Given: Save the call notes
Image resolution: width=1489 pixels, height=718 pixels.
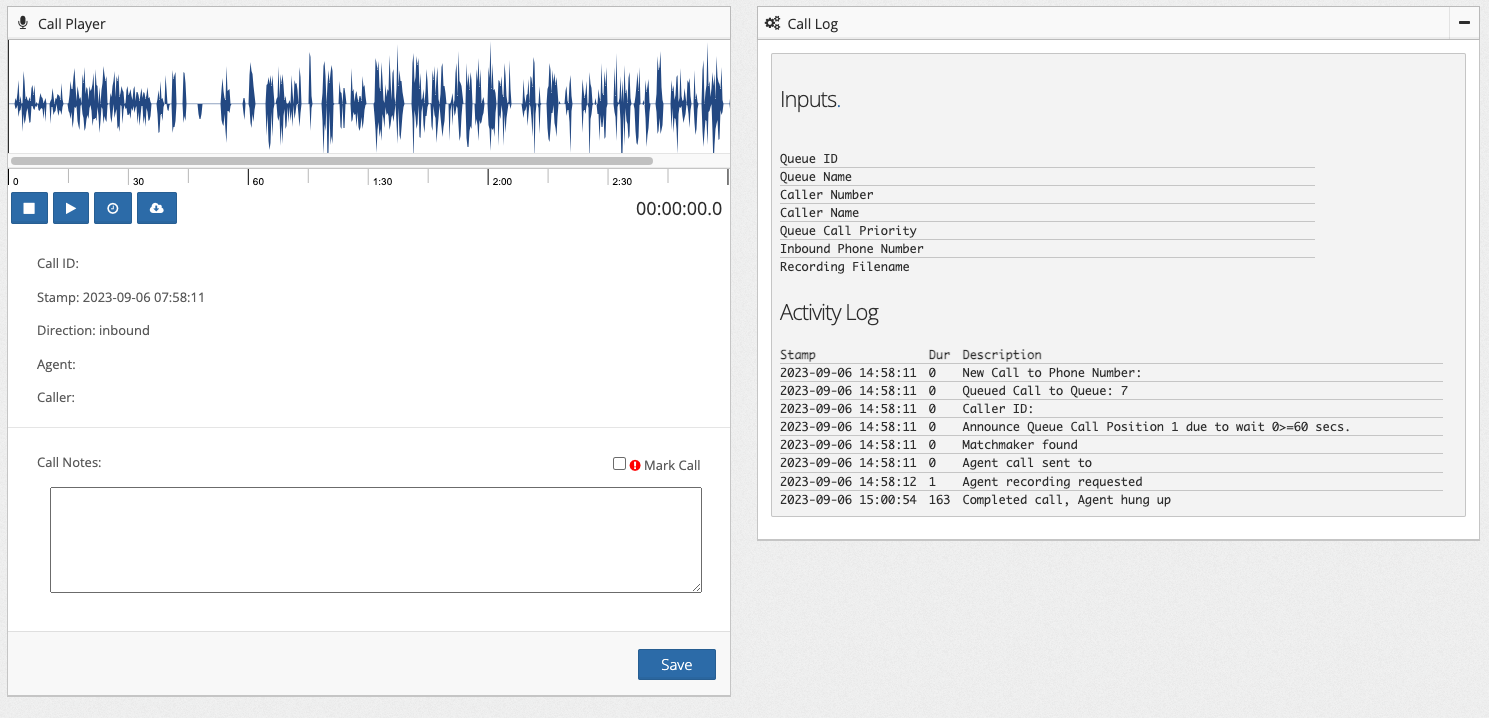Looking at the screenshot, I should [x=676, y=665].
